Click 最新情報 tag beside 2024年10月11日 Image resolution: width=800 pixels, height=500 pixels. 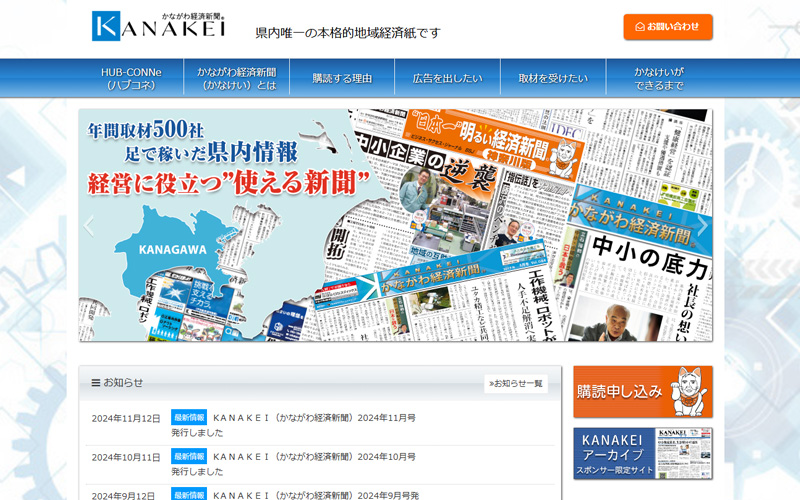click(189, 456)
